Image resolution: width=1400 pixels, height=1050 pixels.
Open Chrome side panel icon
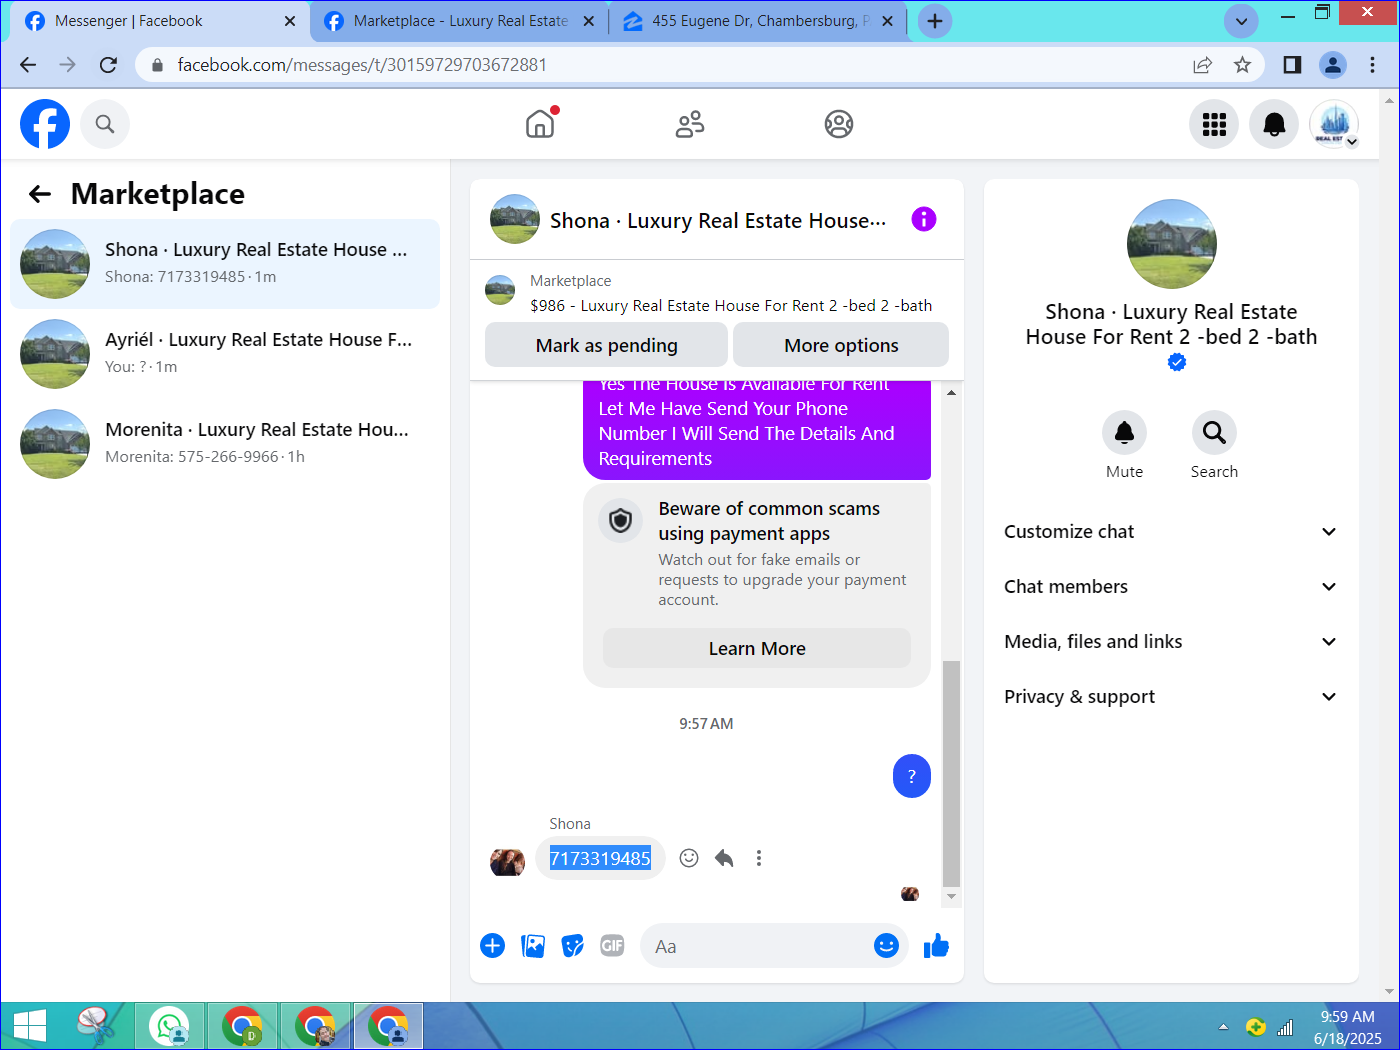click(x=1292, y=65)
